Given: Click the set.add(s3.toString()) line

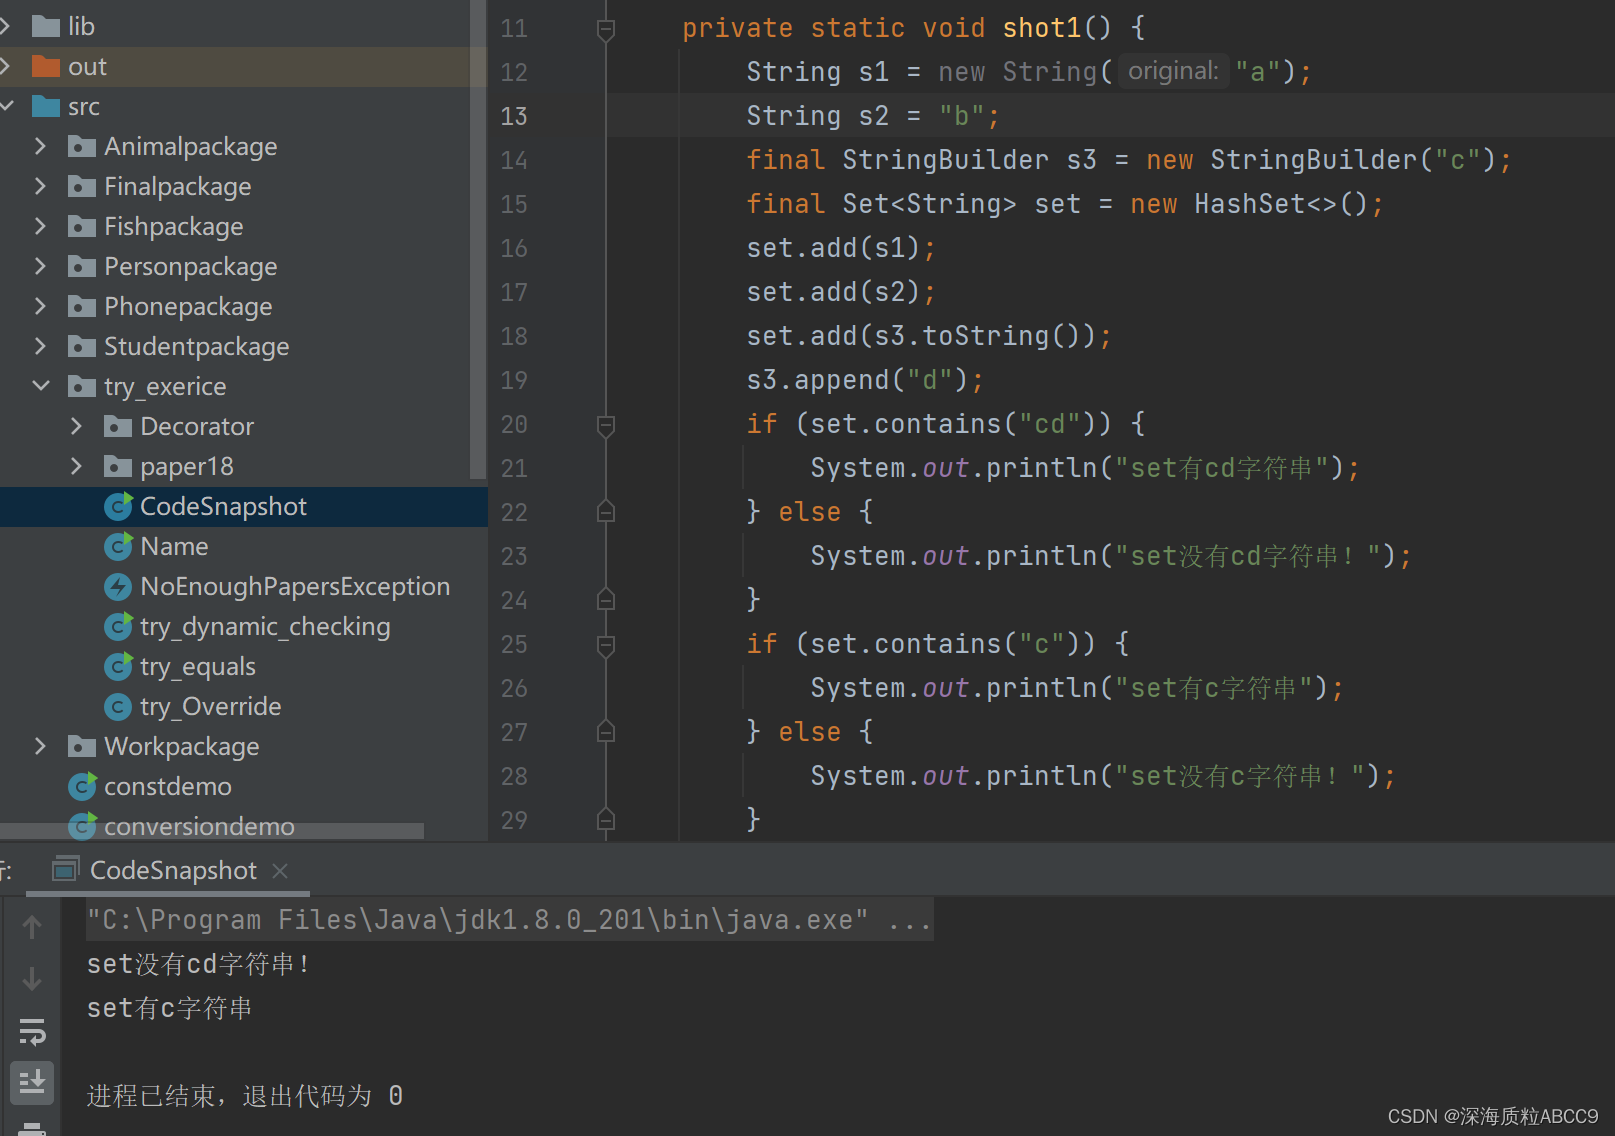Looking at the screenshot, I should [x=928, y=336].
